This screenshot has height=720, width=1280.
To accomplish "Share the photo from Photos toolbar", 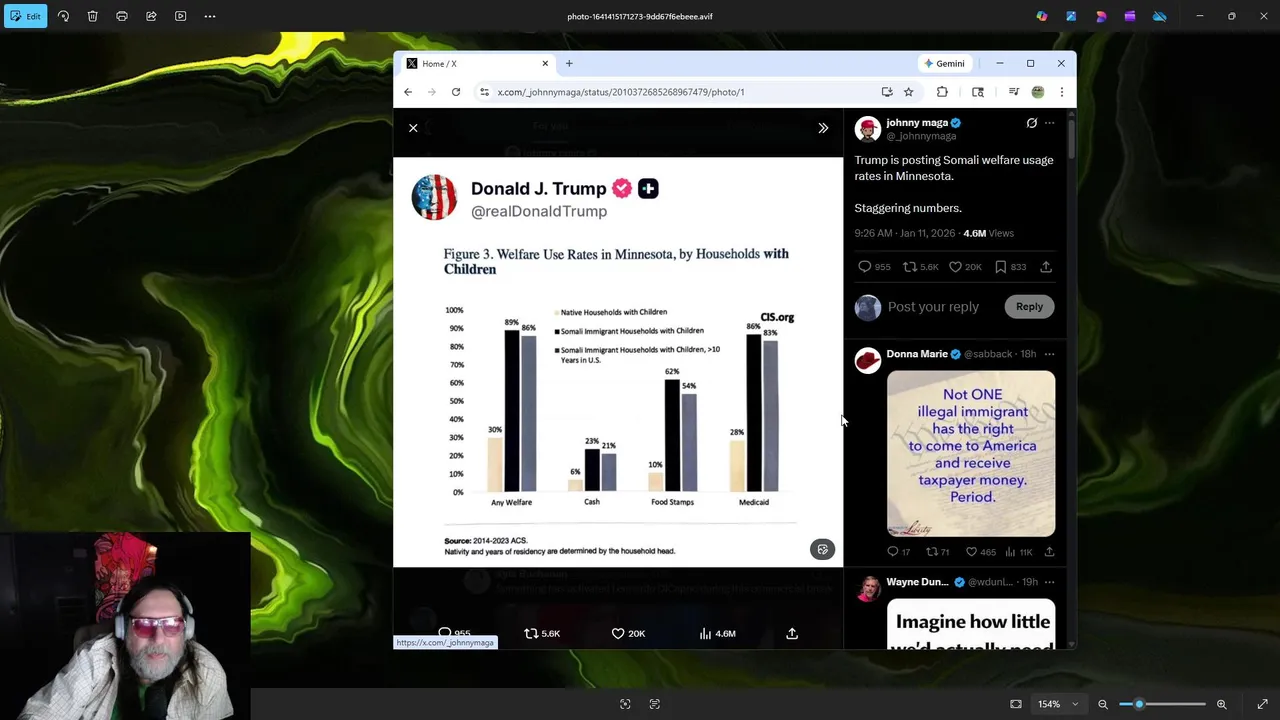I will point(151,16).
